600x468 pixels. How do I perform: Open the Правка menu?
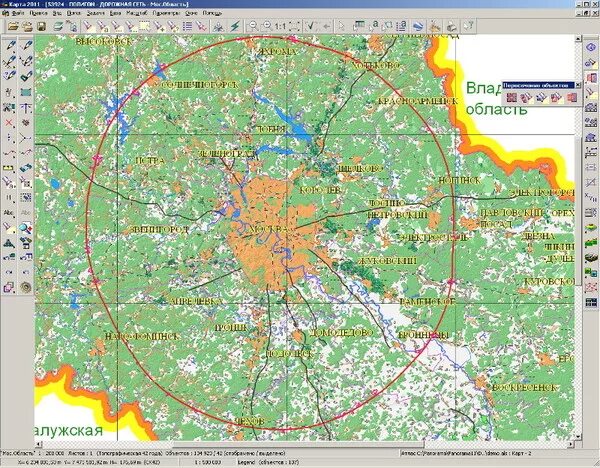point(38,13)
